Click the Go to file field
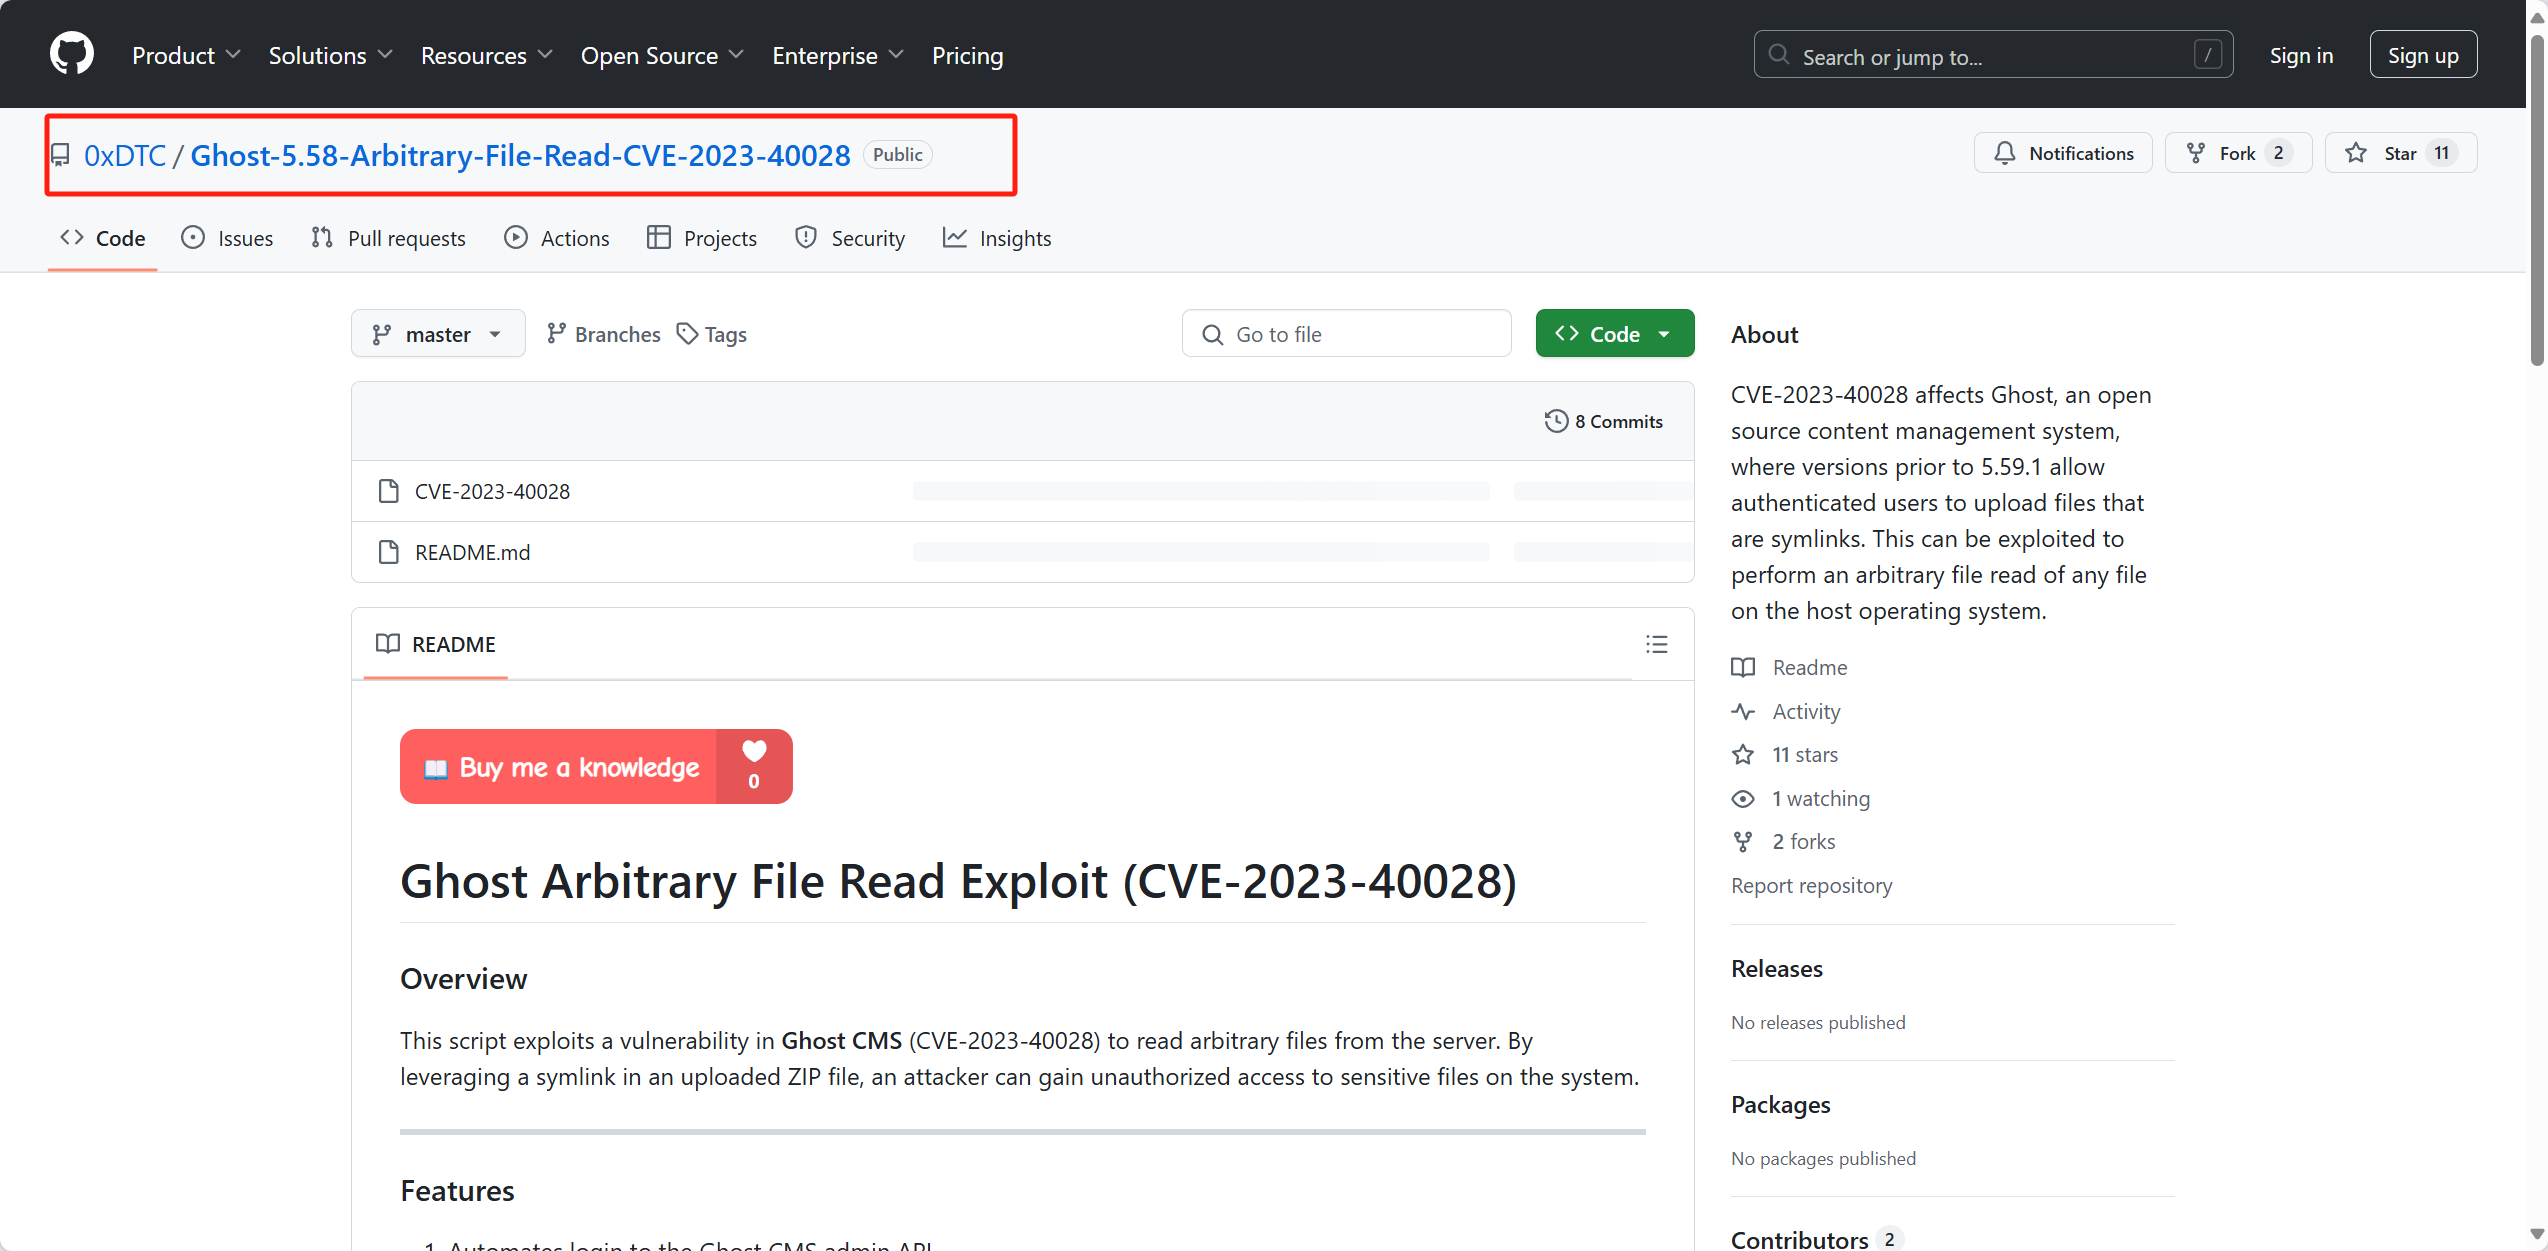Viewport: 2548px width, 1251px height. [x=1346, y=334]
